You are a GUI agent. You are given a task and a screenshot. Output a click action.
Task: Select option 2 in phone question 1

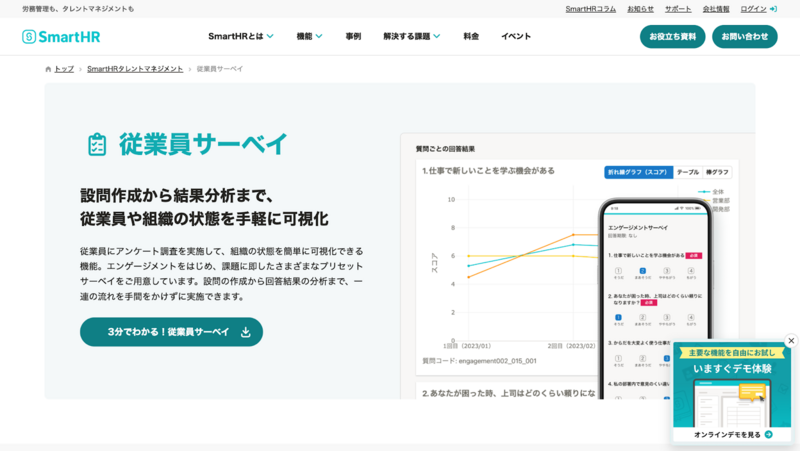(642, 271)
